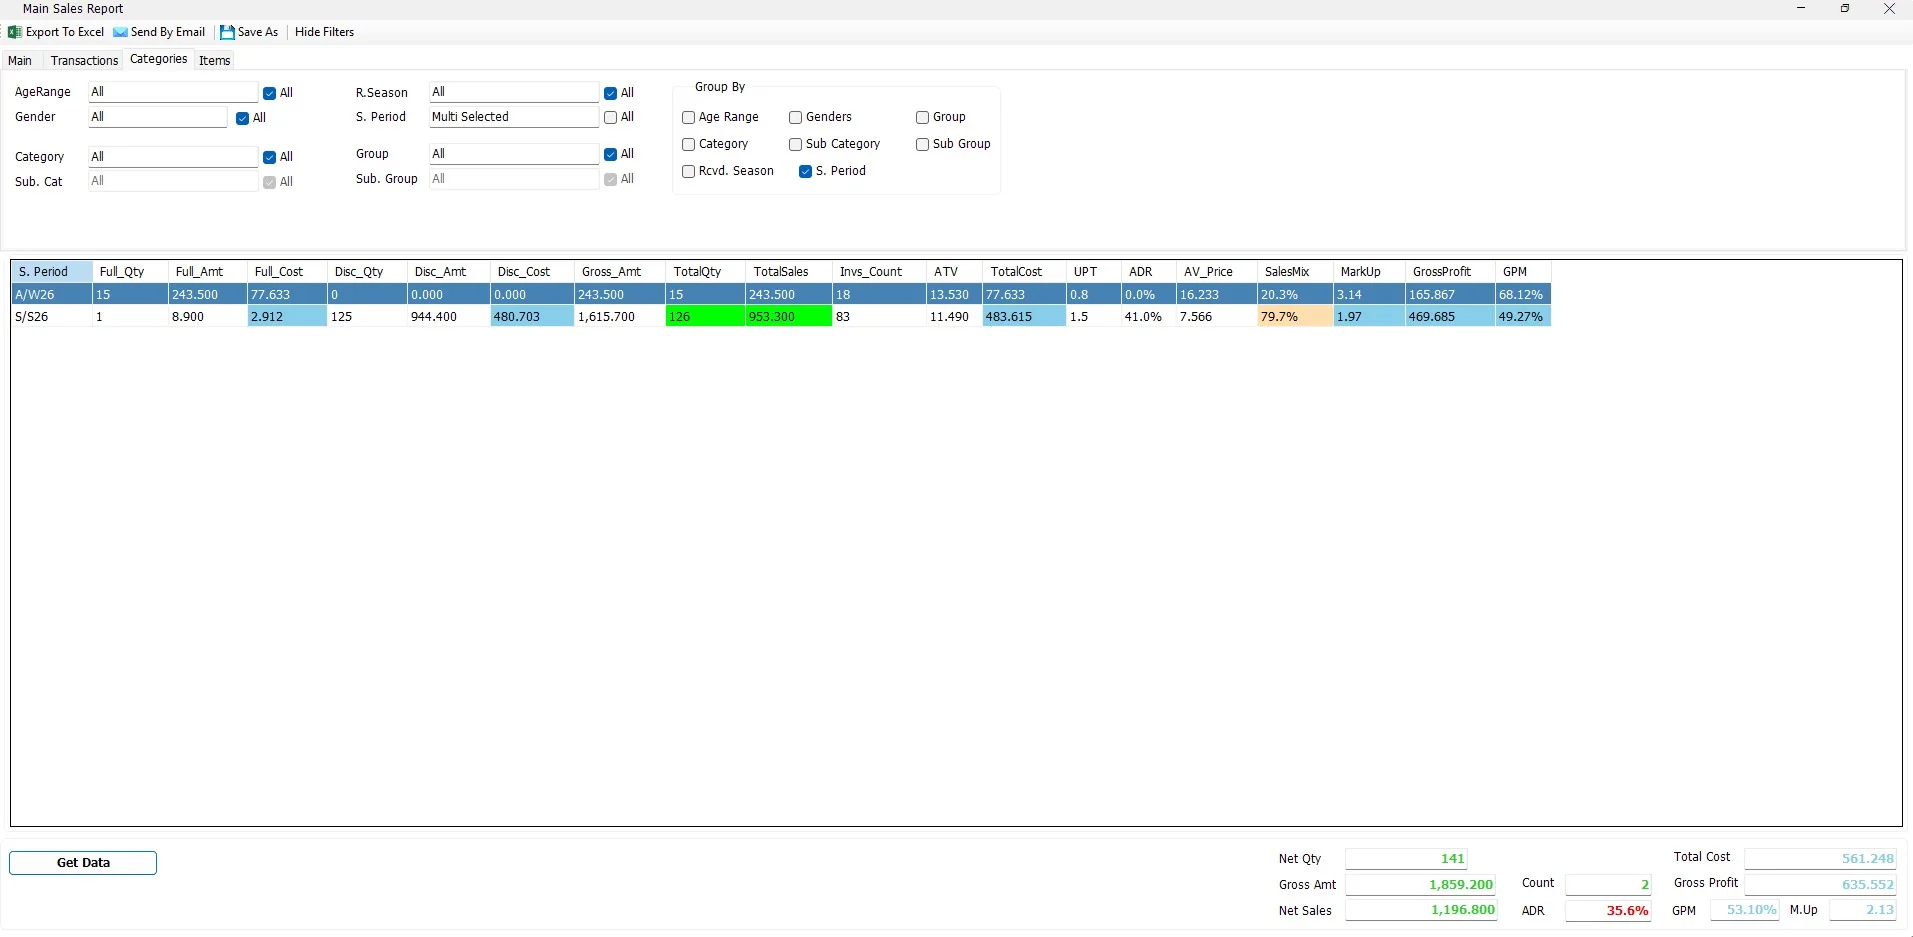
Task: Enable Group By Sub Group
Action: tap(922, 144)
